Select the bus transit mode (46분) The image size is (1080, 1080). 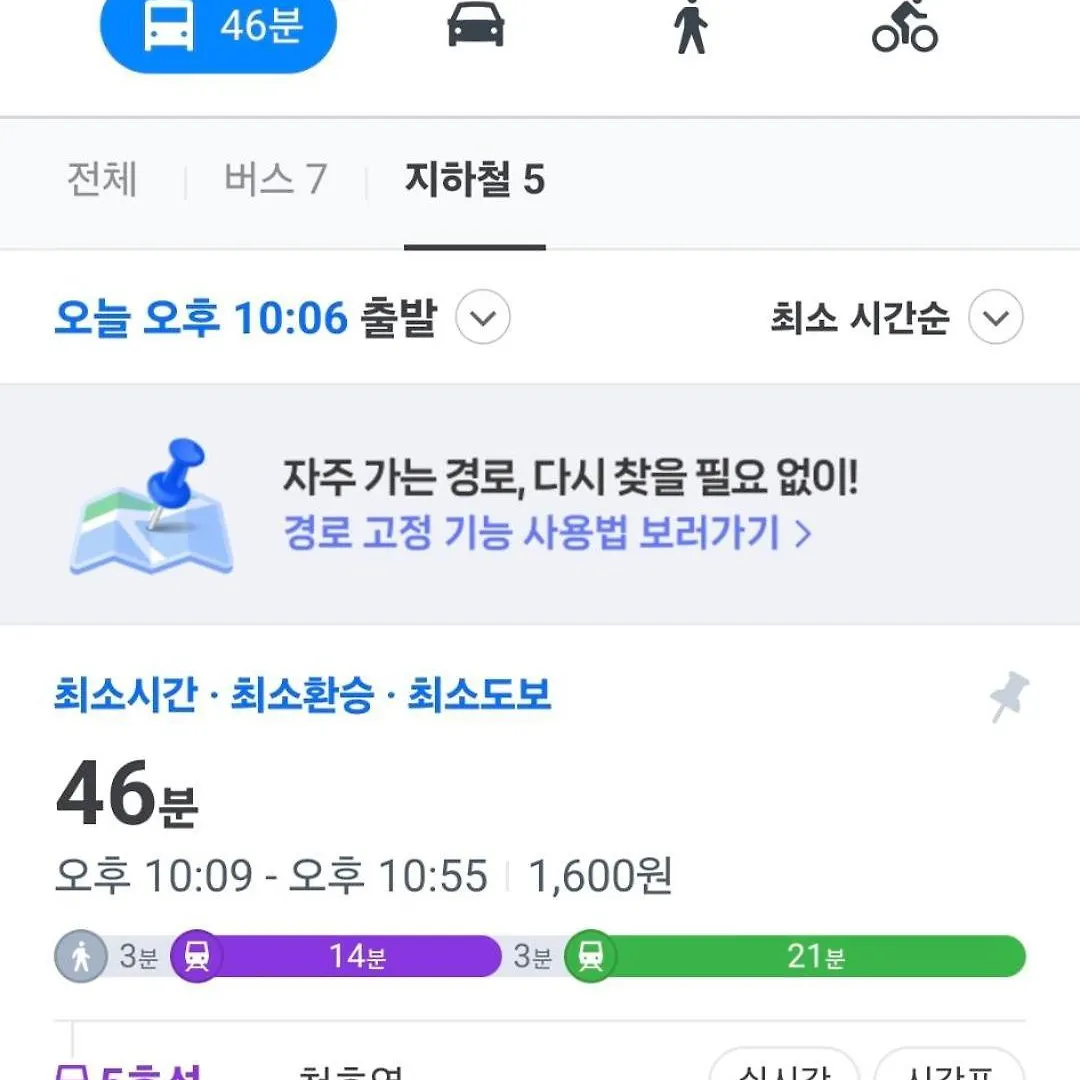(x=218, y=27)
